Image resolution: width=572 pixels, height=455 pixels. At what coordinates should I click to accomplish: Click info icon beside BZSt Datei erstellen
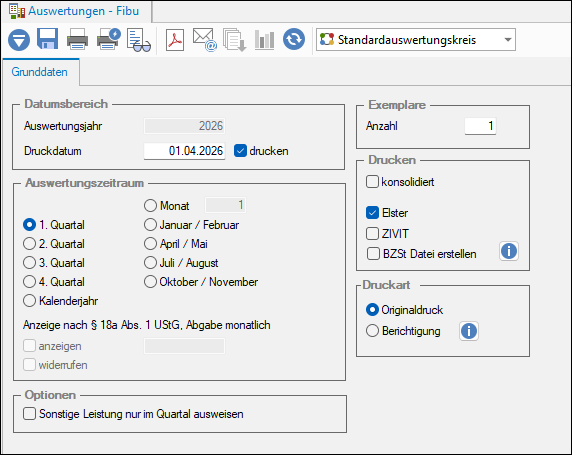tap(509, 251)
